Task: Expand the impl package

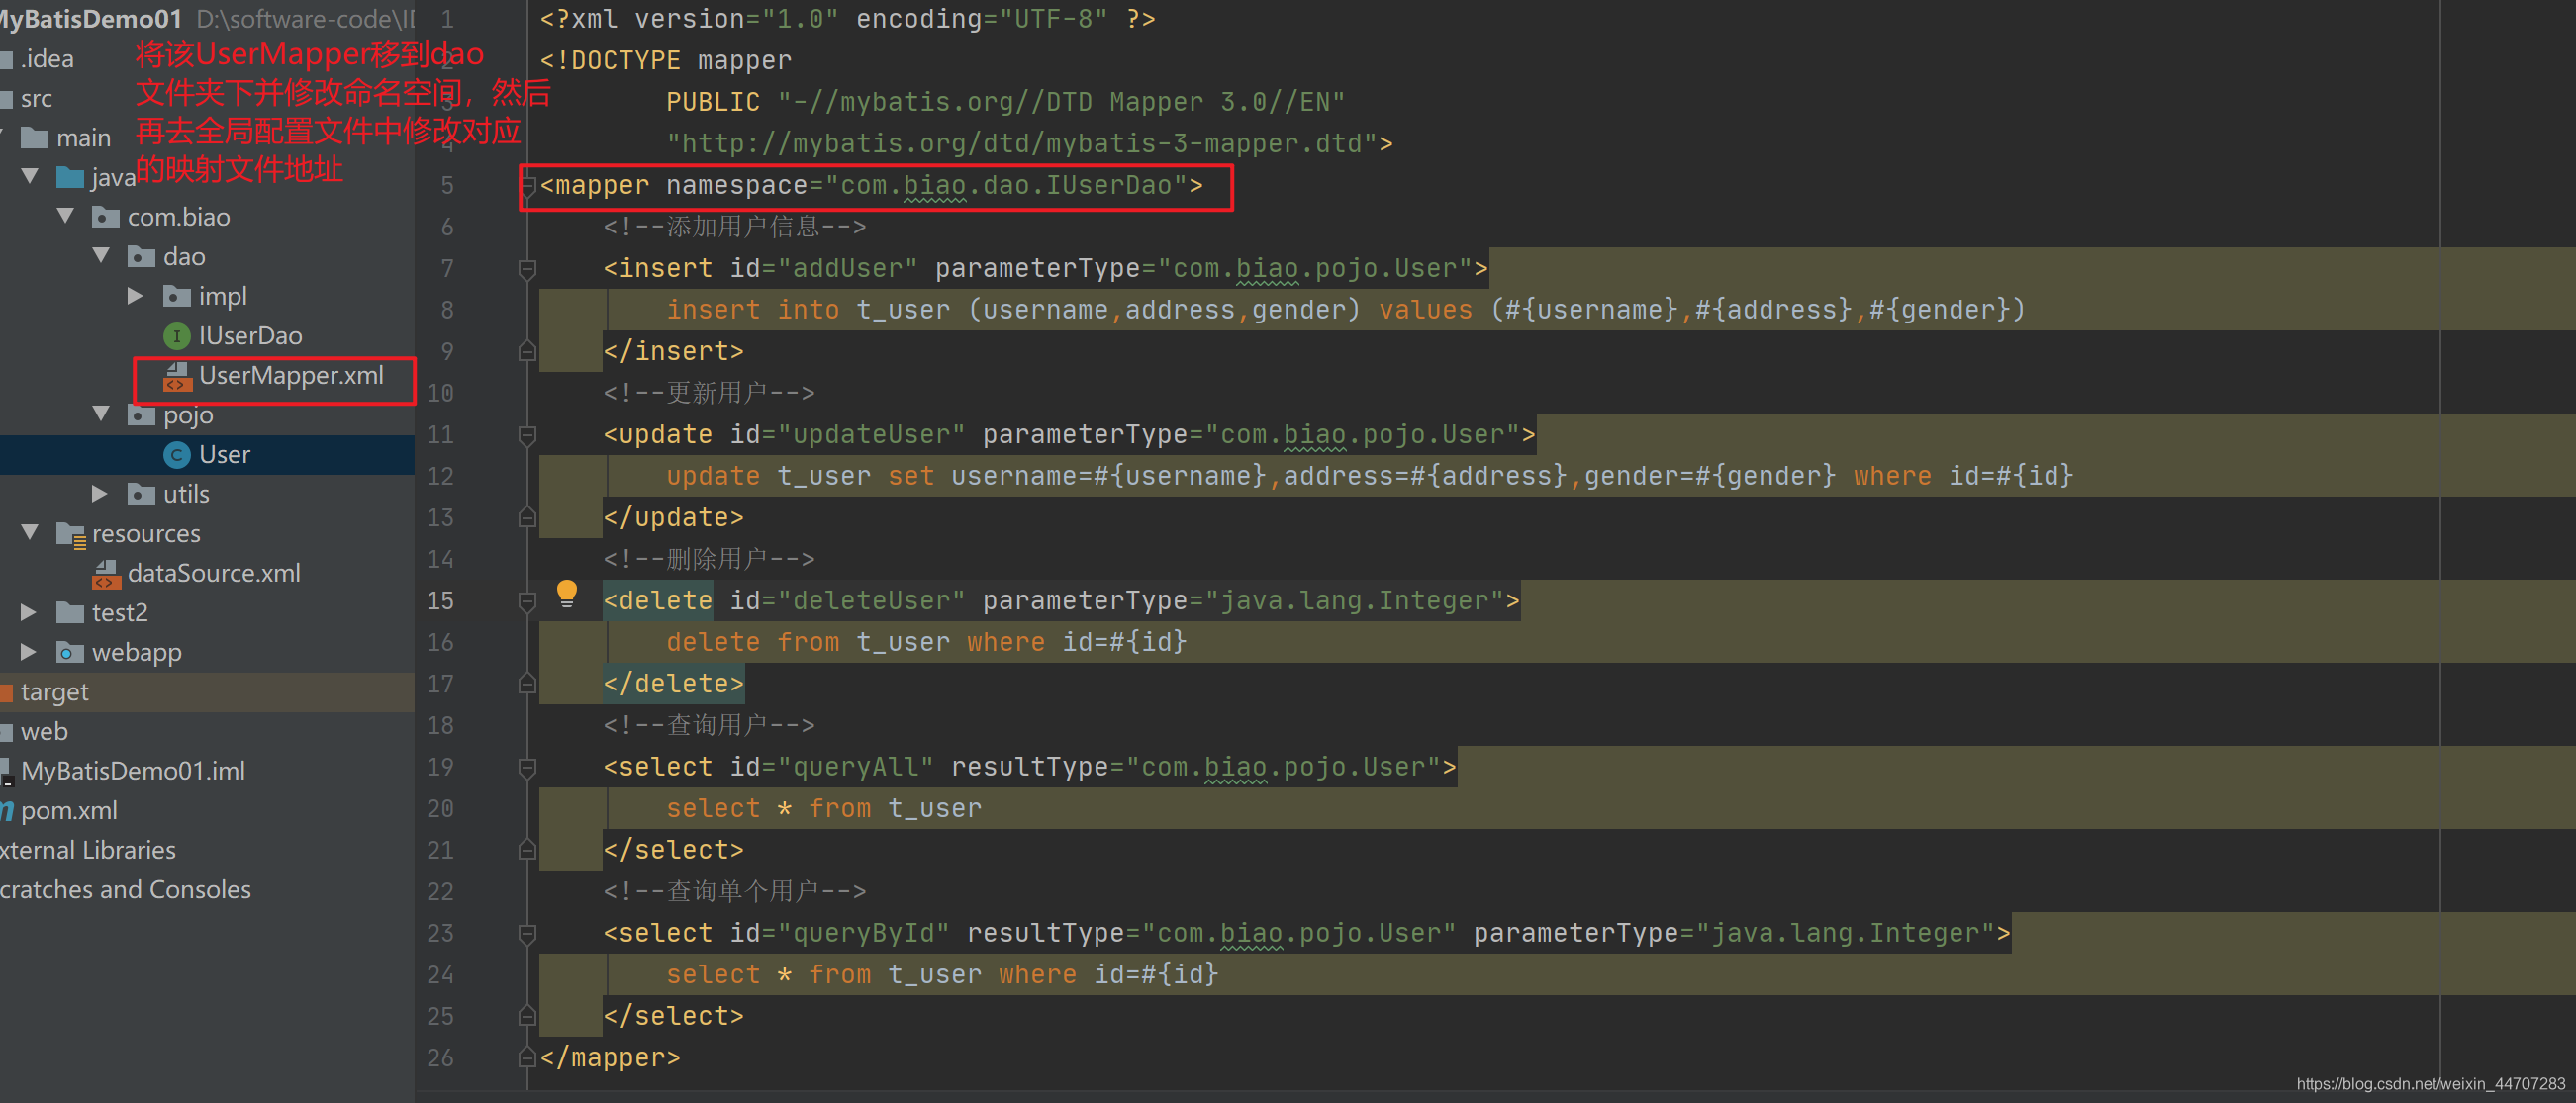Action: point(136,296)
